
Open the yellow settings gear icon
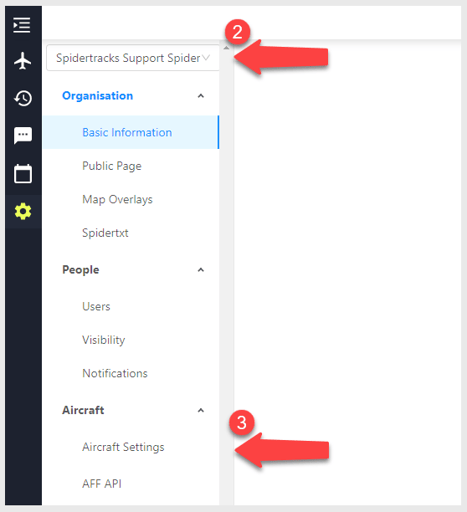click(23, 211)
